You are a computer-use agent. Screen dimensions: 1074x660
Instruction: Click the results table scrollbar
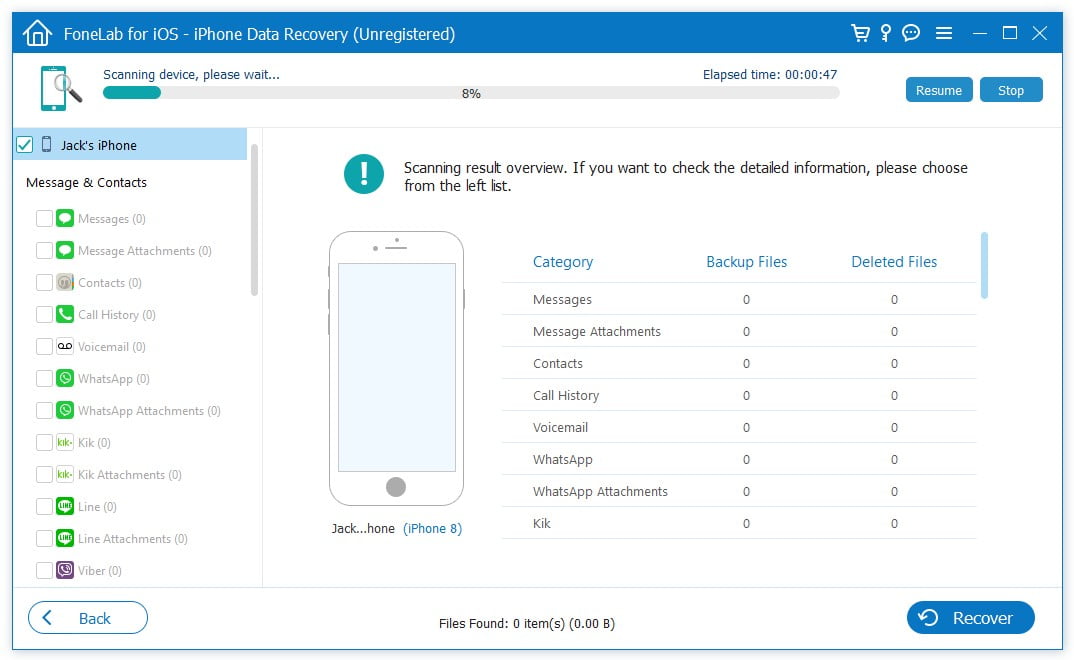(984, 266)
